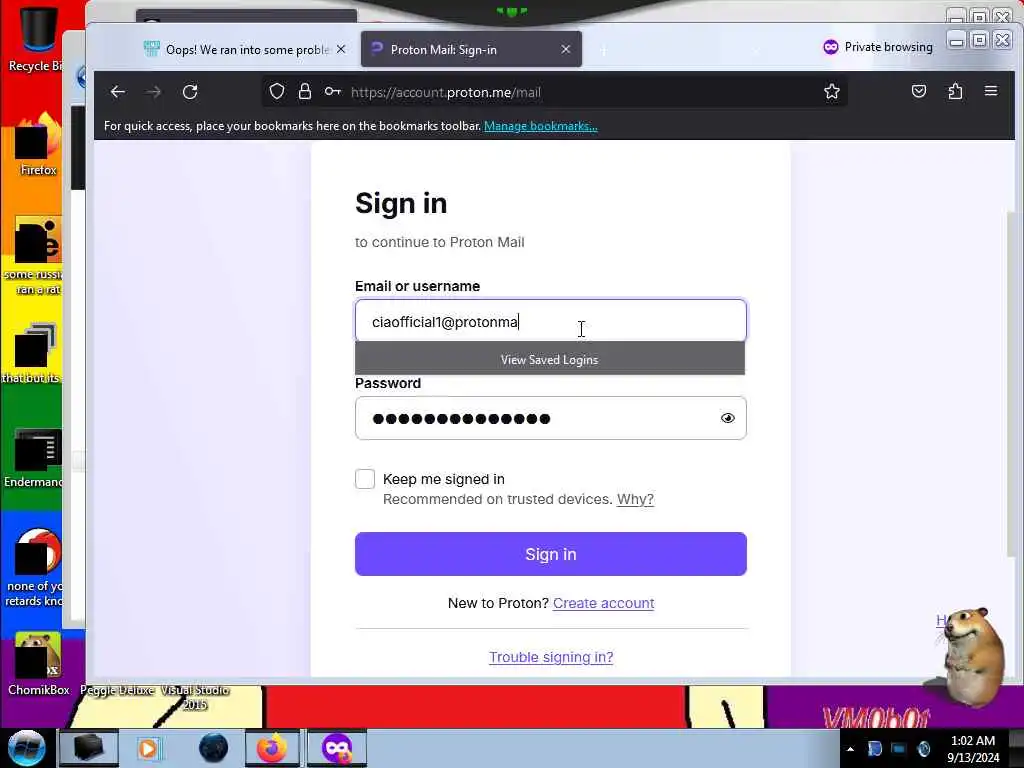Open the Visual Studio 2015 desktop label
Viewport: 1024px width, 768px height.
click(195, 697)
